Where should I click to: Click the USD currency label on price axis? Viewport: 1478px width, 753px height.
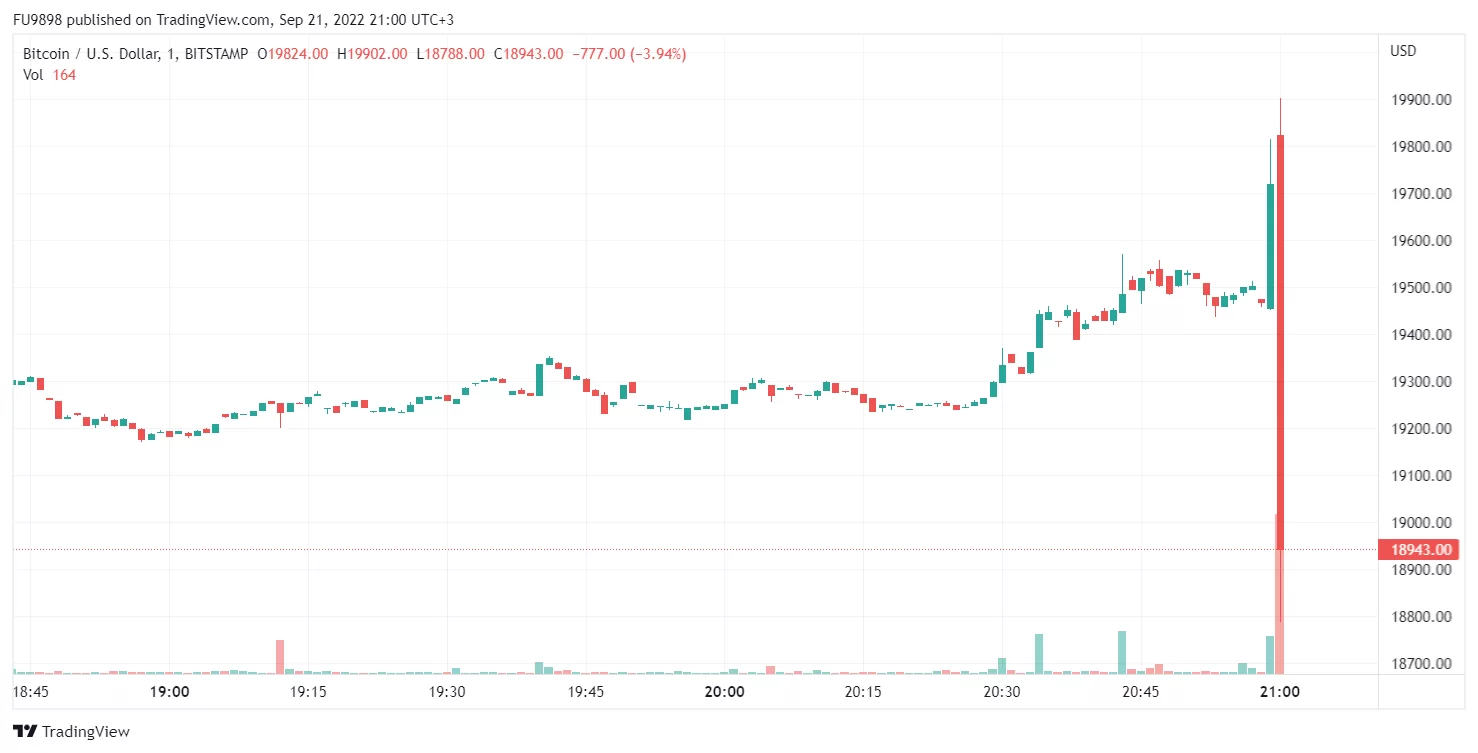coord(1403,51)
